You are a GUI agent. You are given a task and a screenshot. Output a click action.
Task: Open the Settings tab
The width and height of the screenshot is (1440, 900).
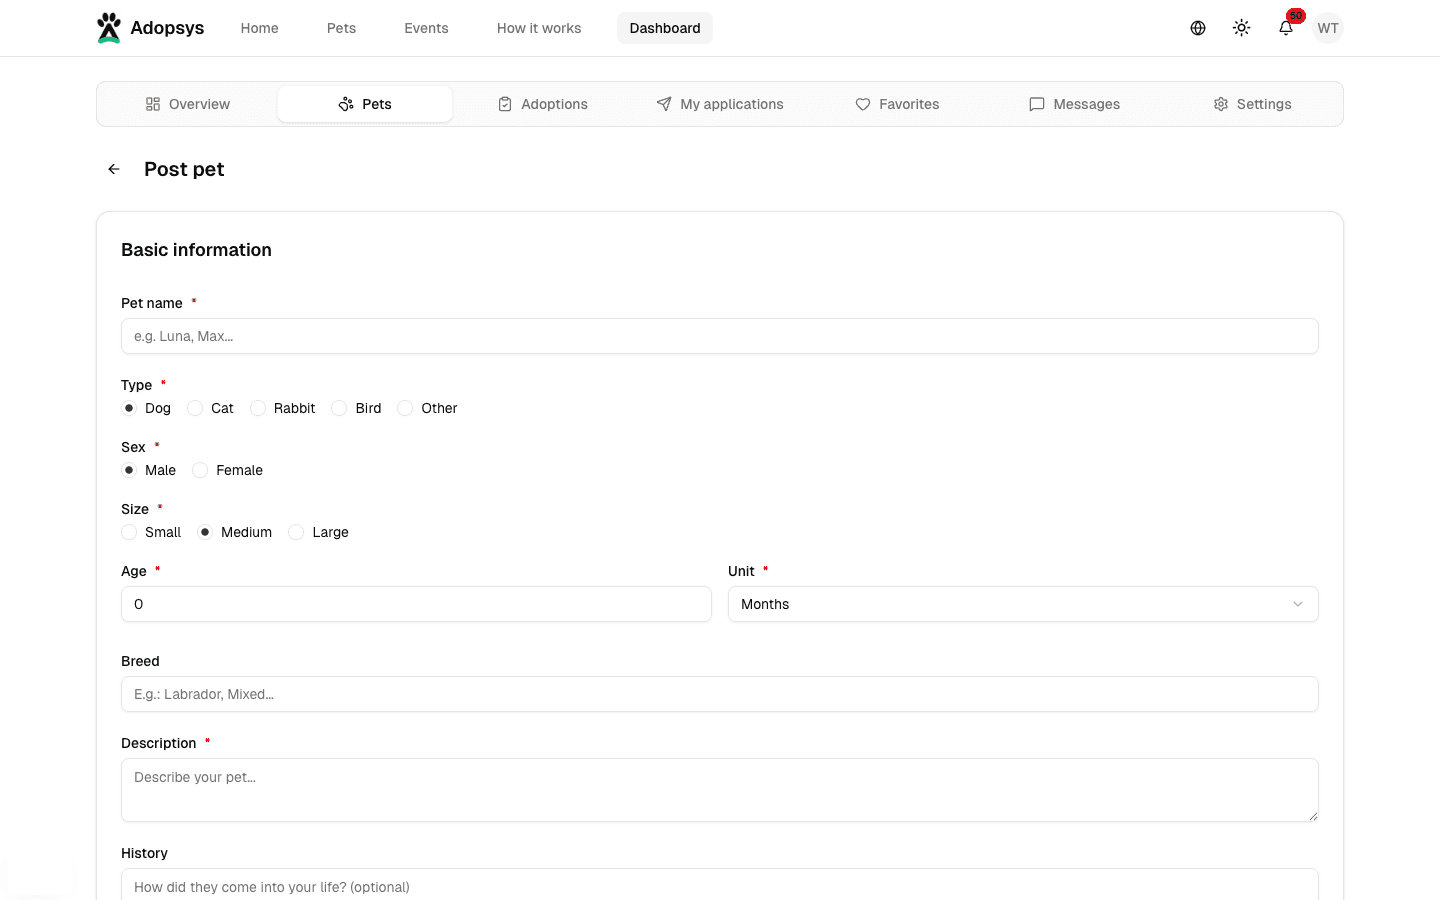(1252, 104)
